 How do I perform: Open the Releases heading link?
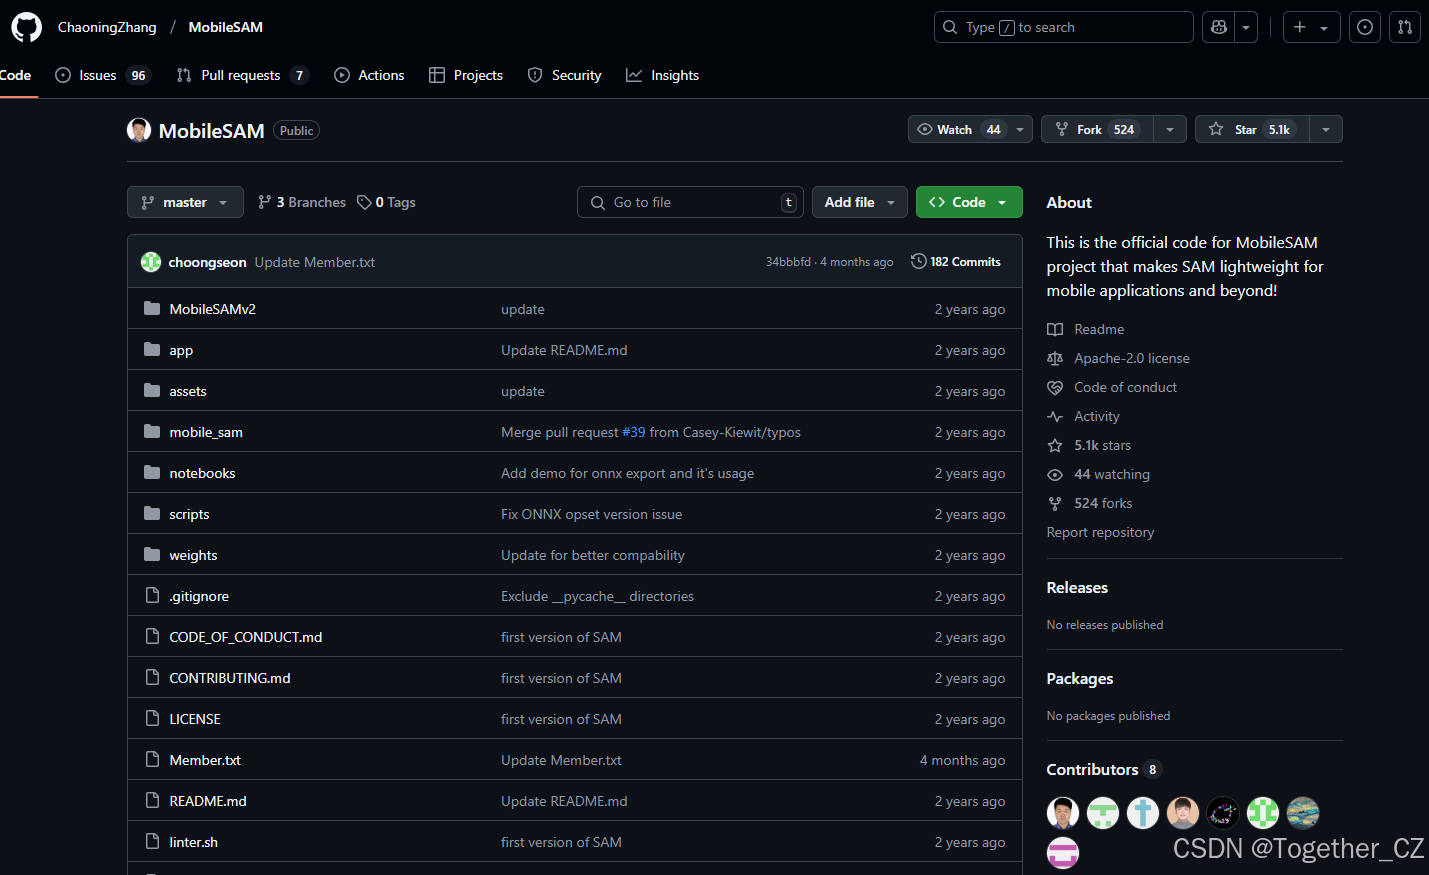1077,587
